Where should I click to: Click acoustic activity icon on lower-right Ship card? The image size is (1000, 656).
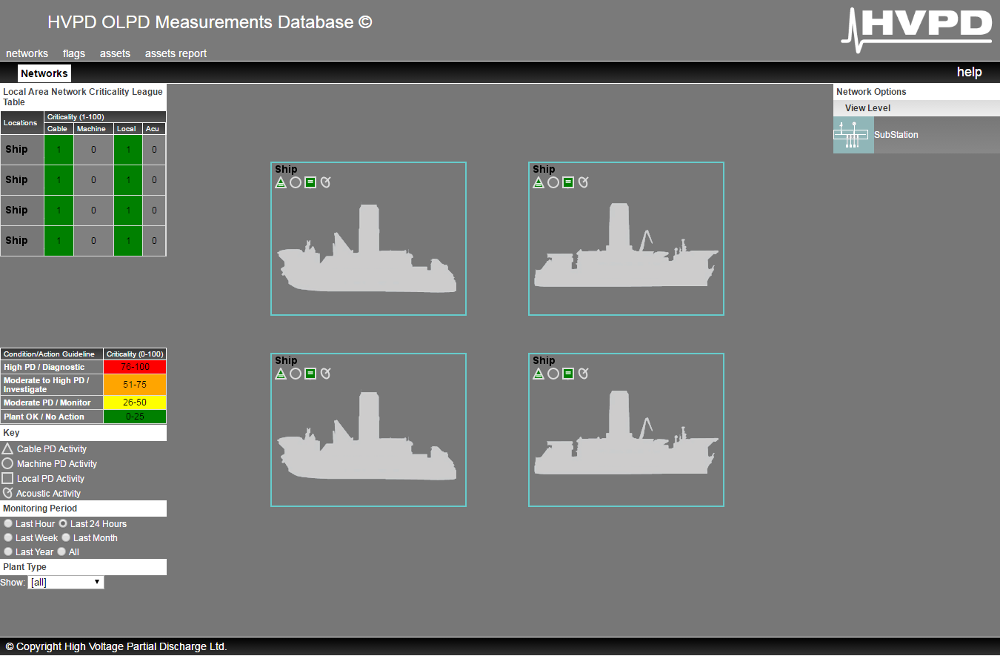tap(583, 374)
